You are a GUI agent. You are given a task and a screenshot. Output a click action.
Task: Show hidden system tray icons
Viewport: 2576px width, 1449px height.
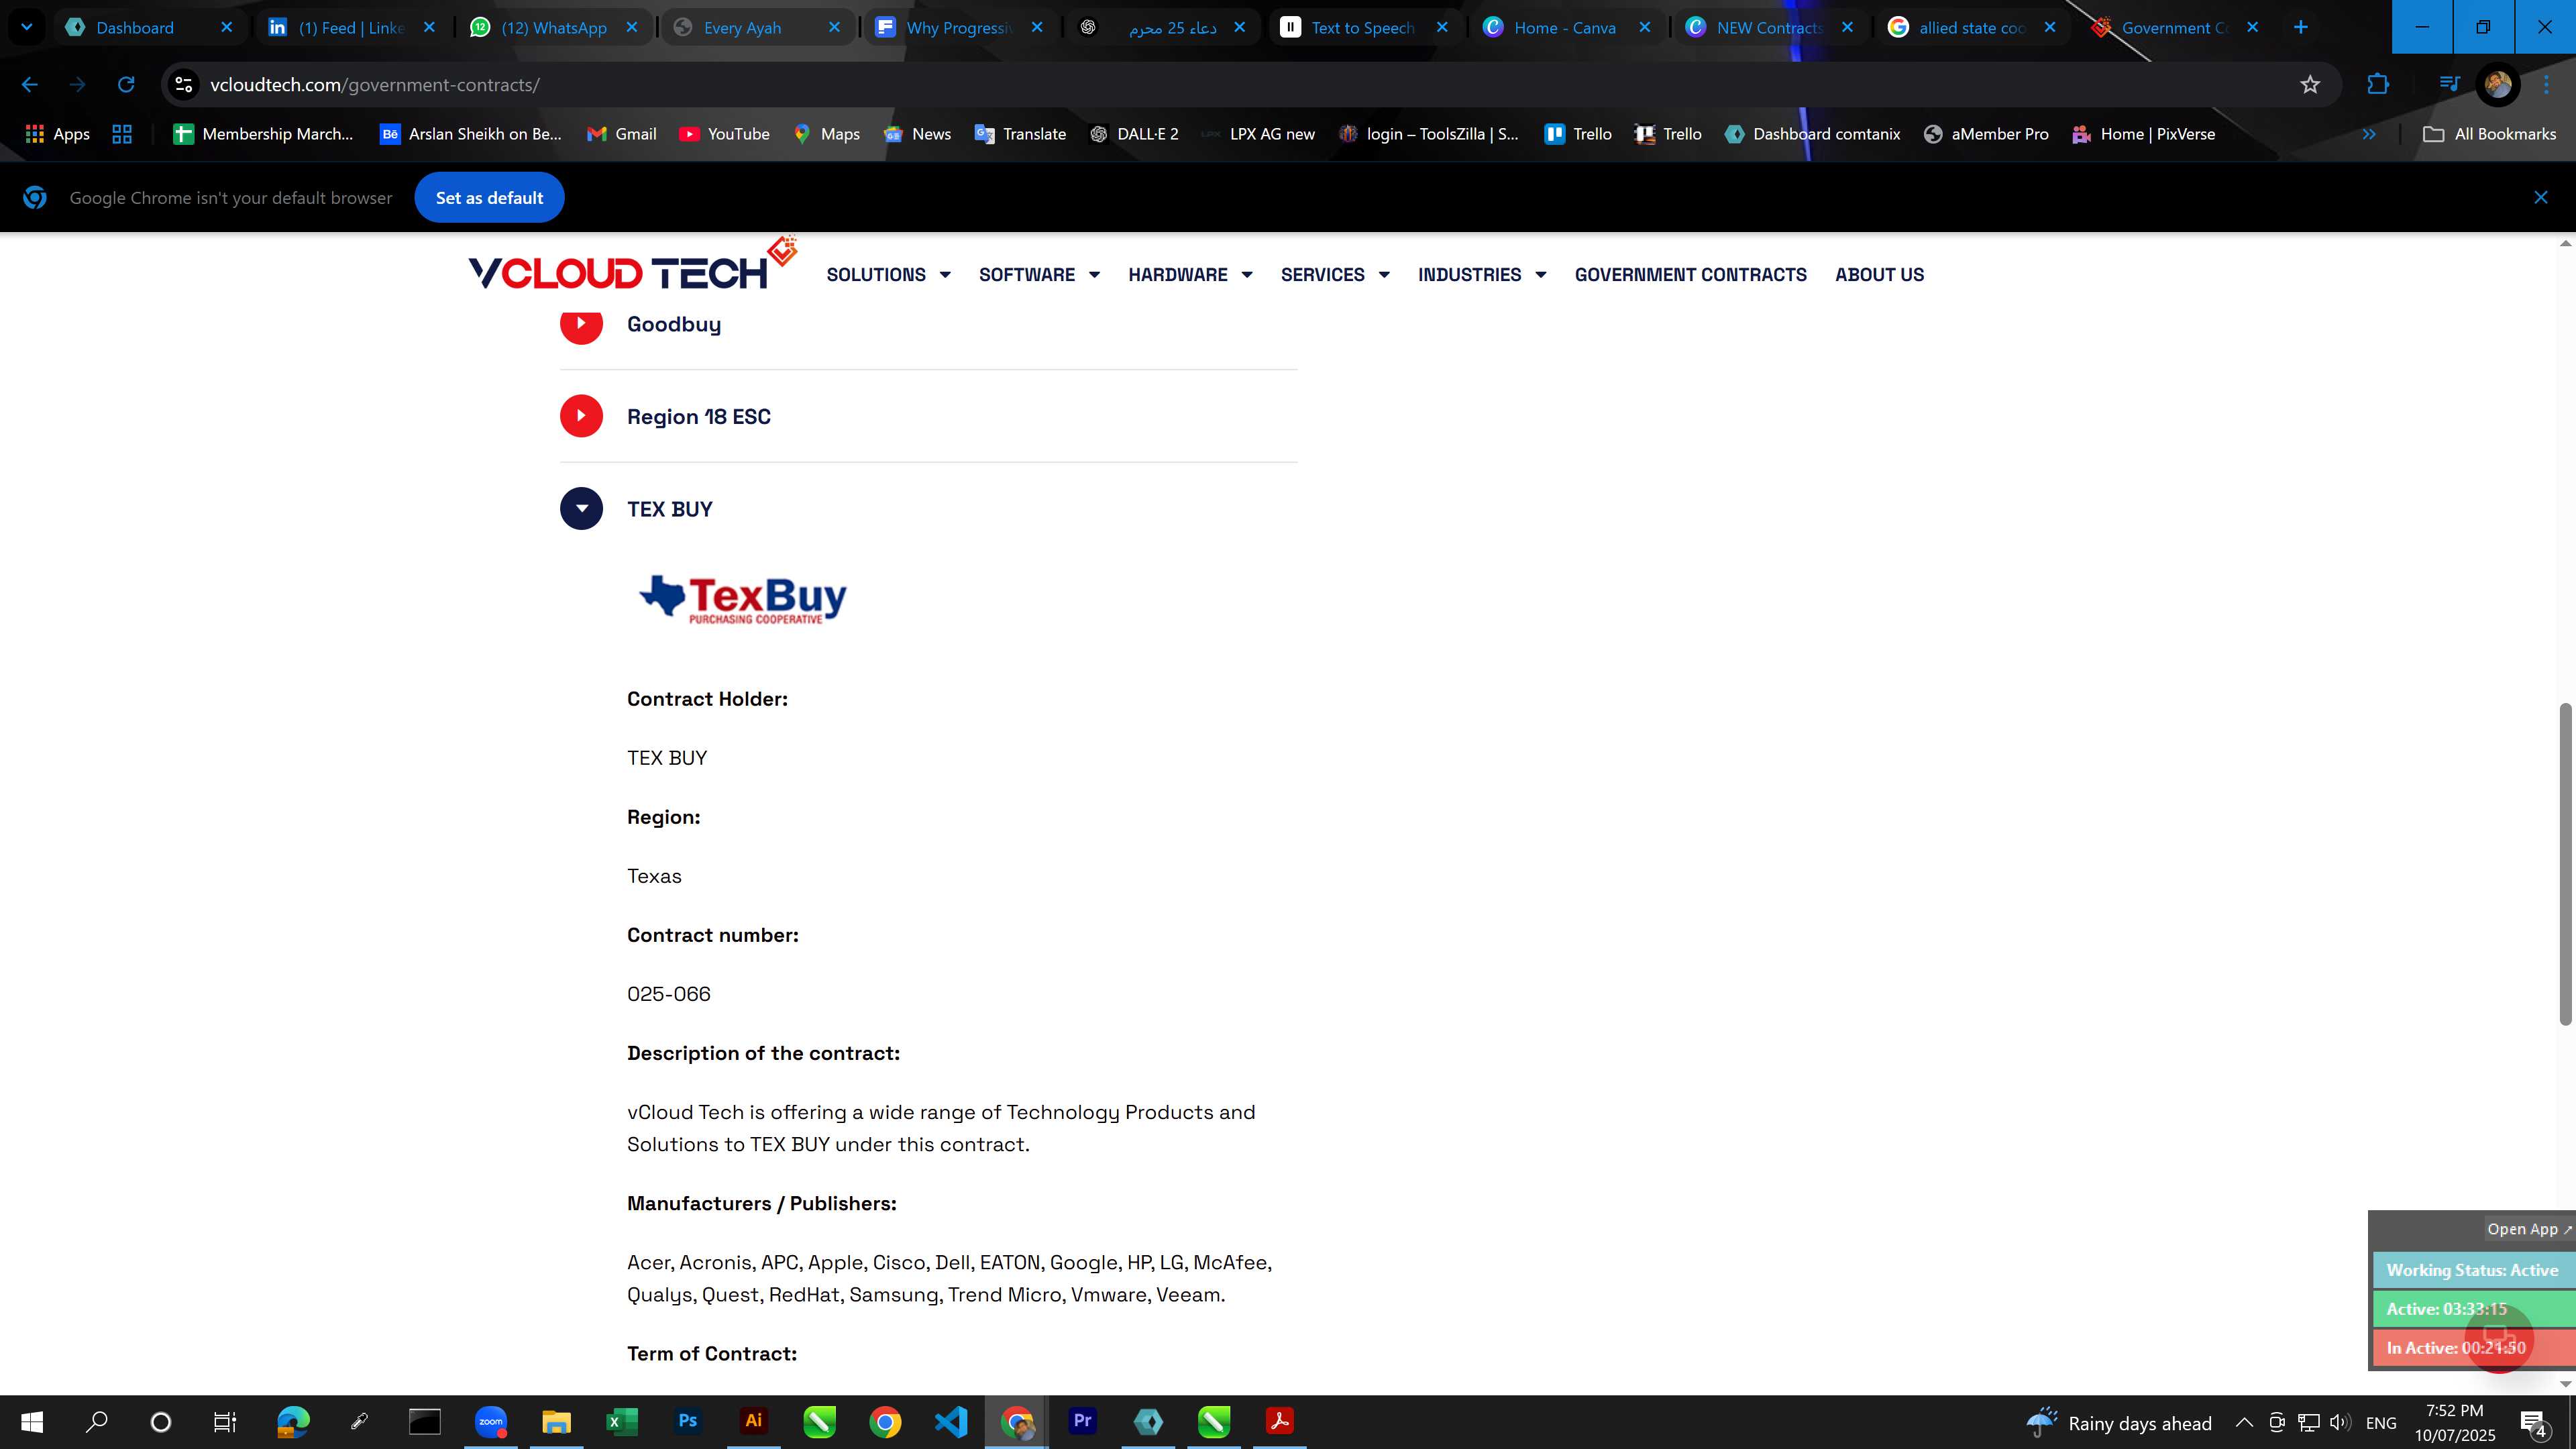click(2244, 1423)
